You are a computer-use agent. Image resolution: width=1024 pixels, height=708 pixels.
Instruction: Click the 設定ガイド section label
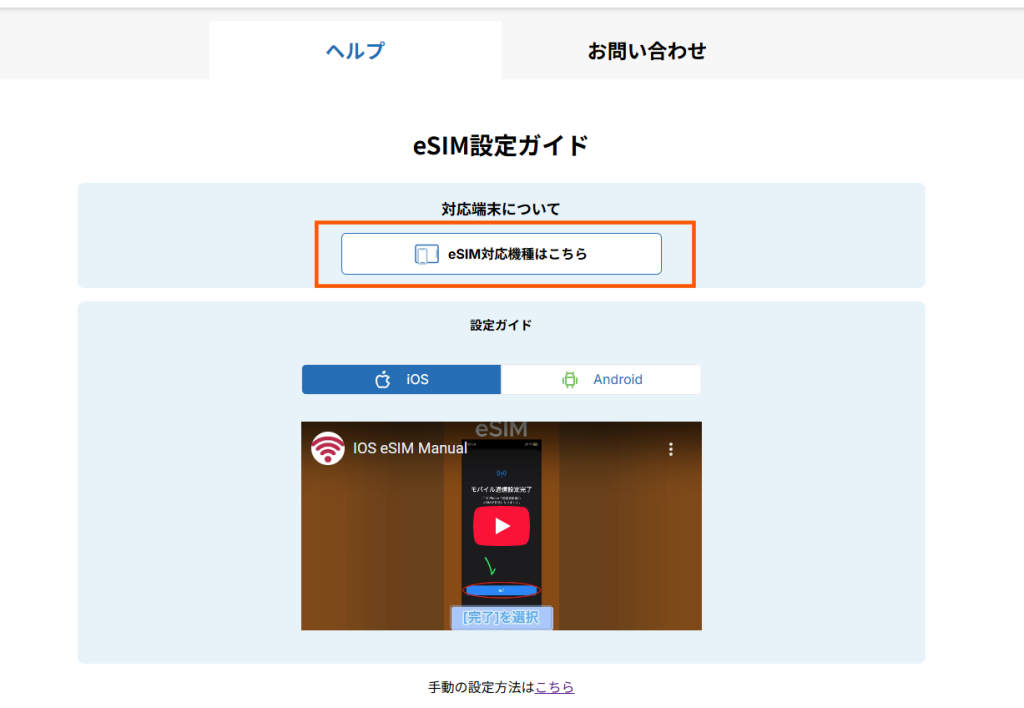(x=501, y=325)
